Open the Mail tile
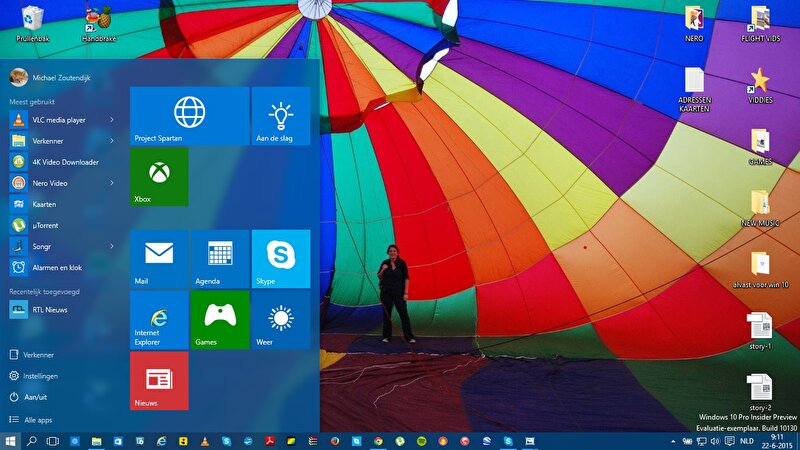This screenshot has height=450, width=800. 159,258
